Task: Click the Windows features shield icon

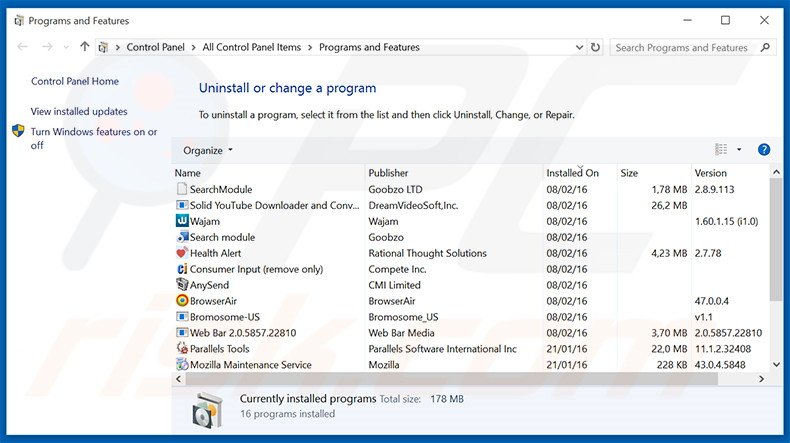Action: (x=18, y=131)
